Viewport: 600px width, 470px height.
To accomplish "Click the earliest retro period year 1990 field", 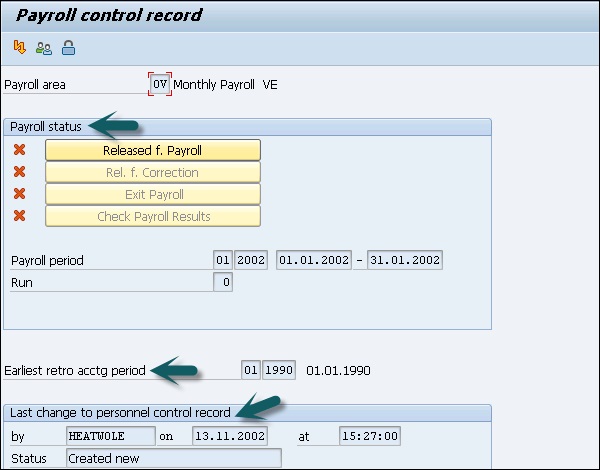I will pyautogui.click(x=279, y=370).
